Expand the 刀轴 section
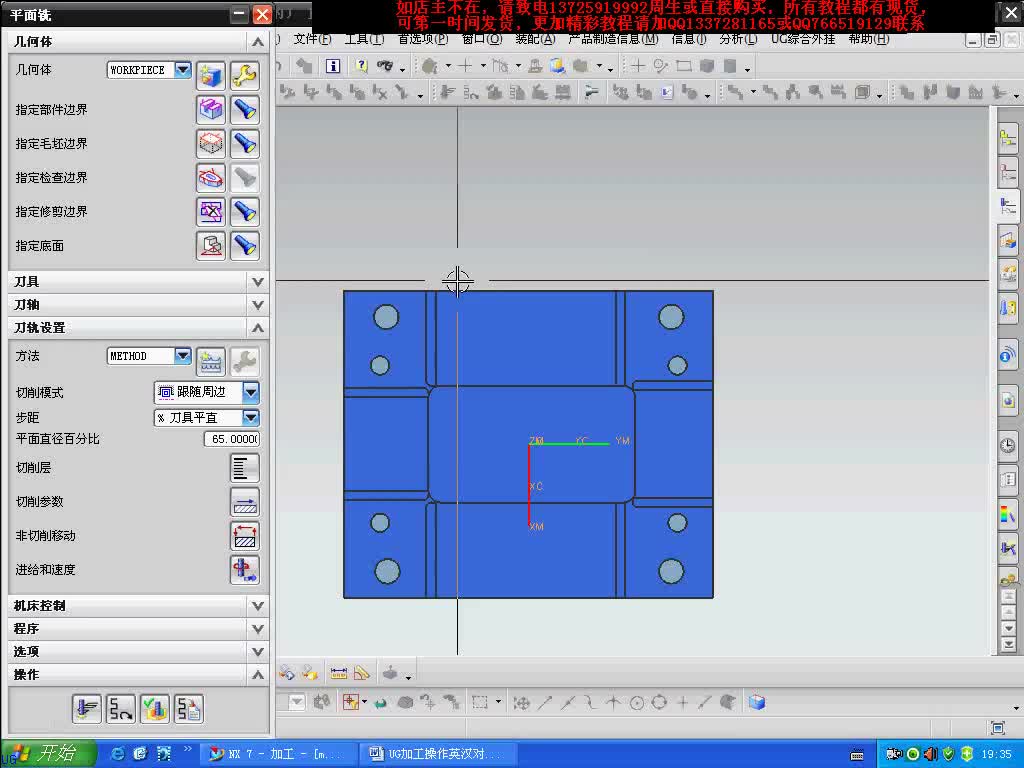The width and height of the screenshot is (1024, 768). [258, 305]
